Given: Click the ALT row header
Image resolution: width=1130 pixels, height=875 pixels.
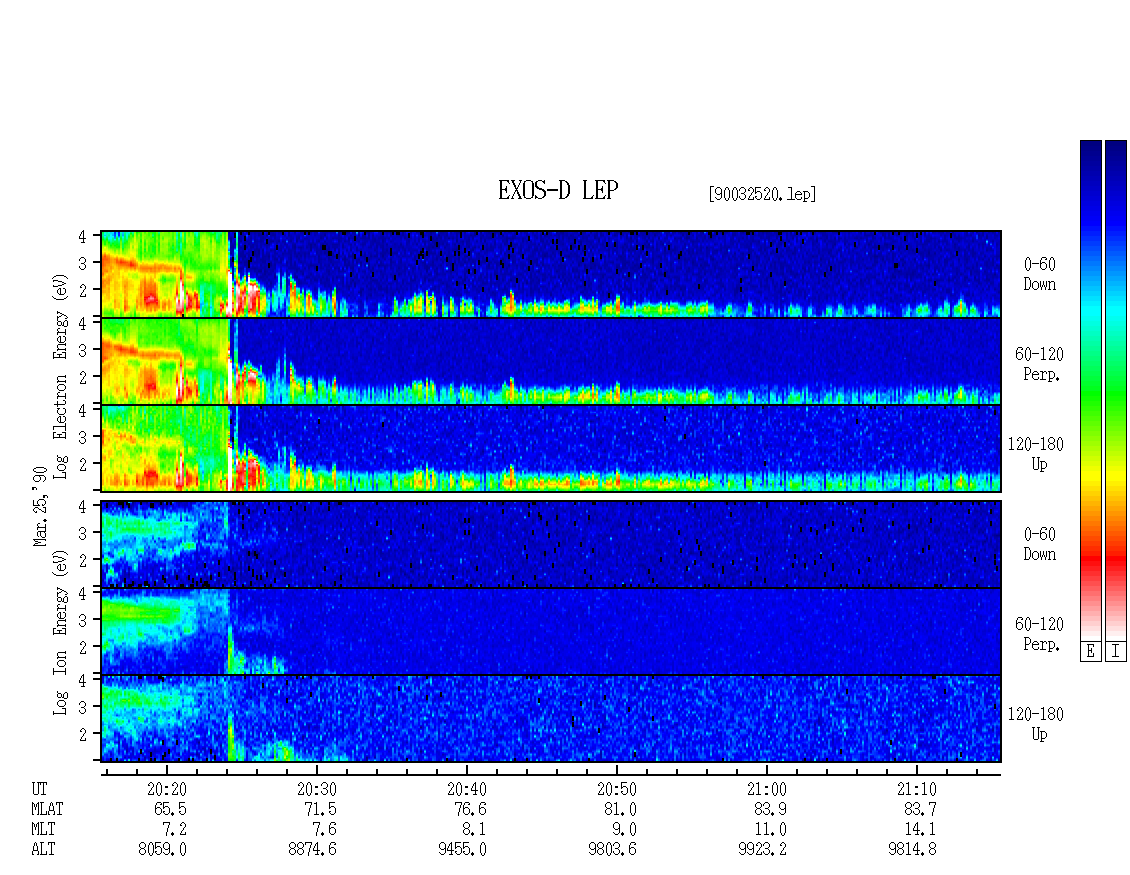Looking at the screenshot, I should pos(43,850).
